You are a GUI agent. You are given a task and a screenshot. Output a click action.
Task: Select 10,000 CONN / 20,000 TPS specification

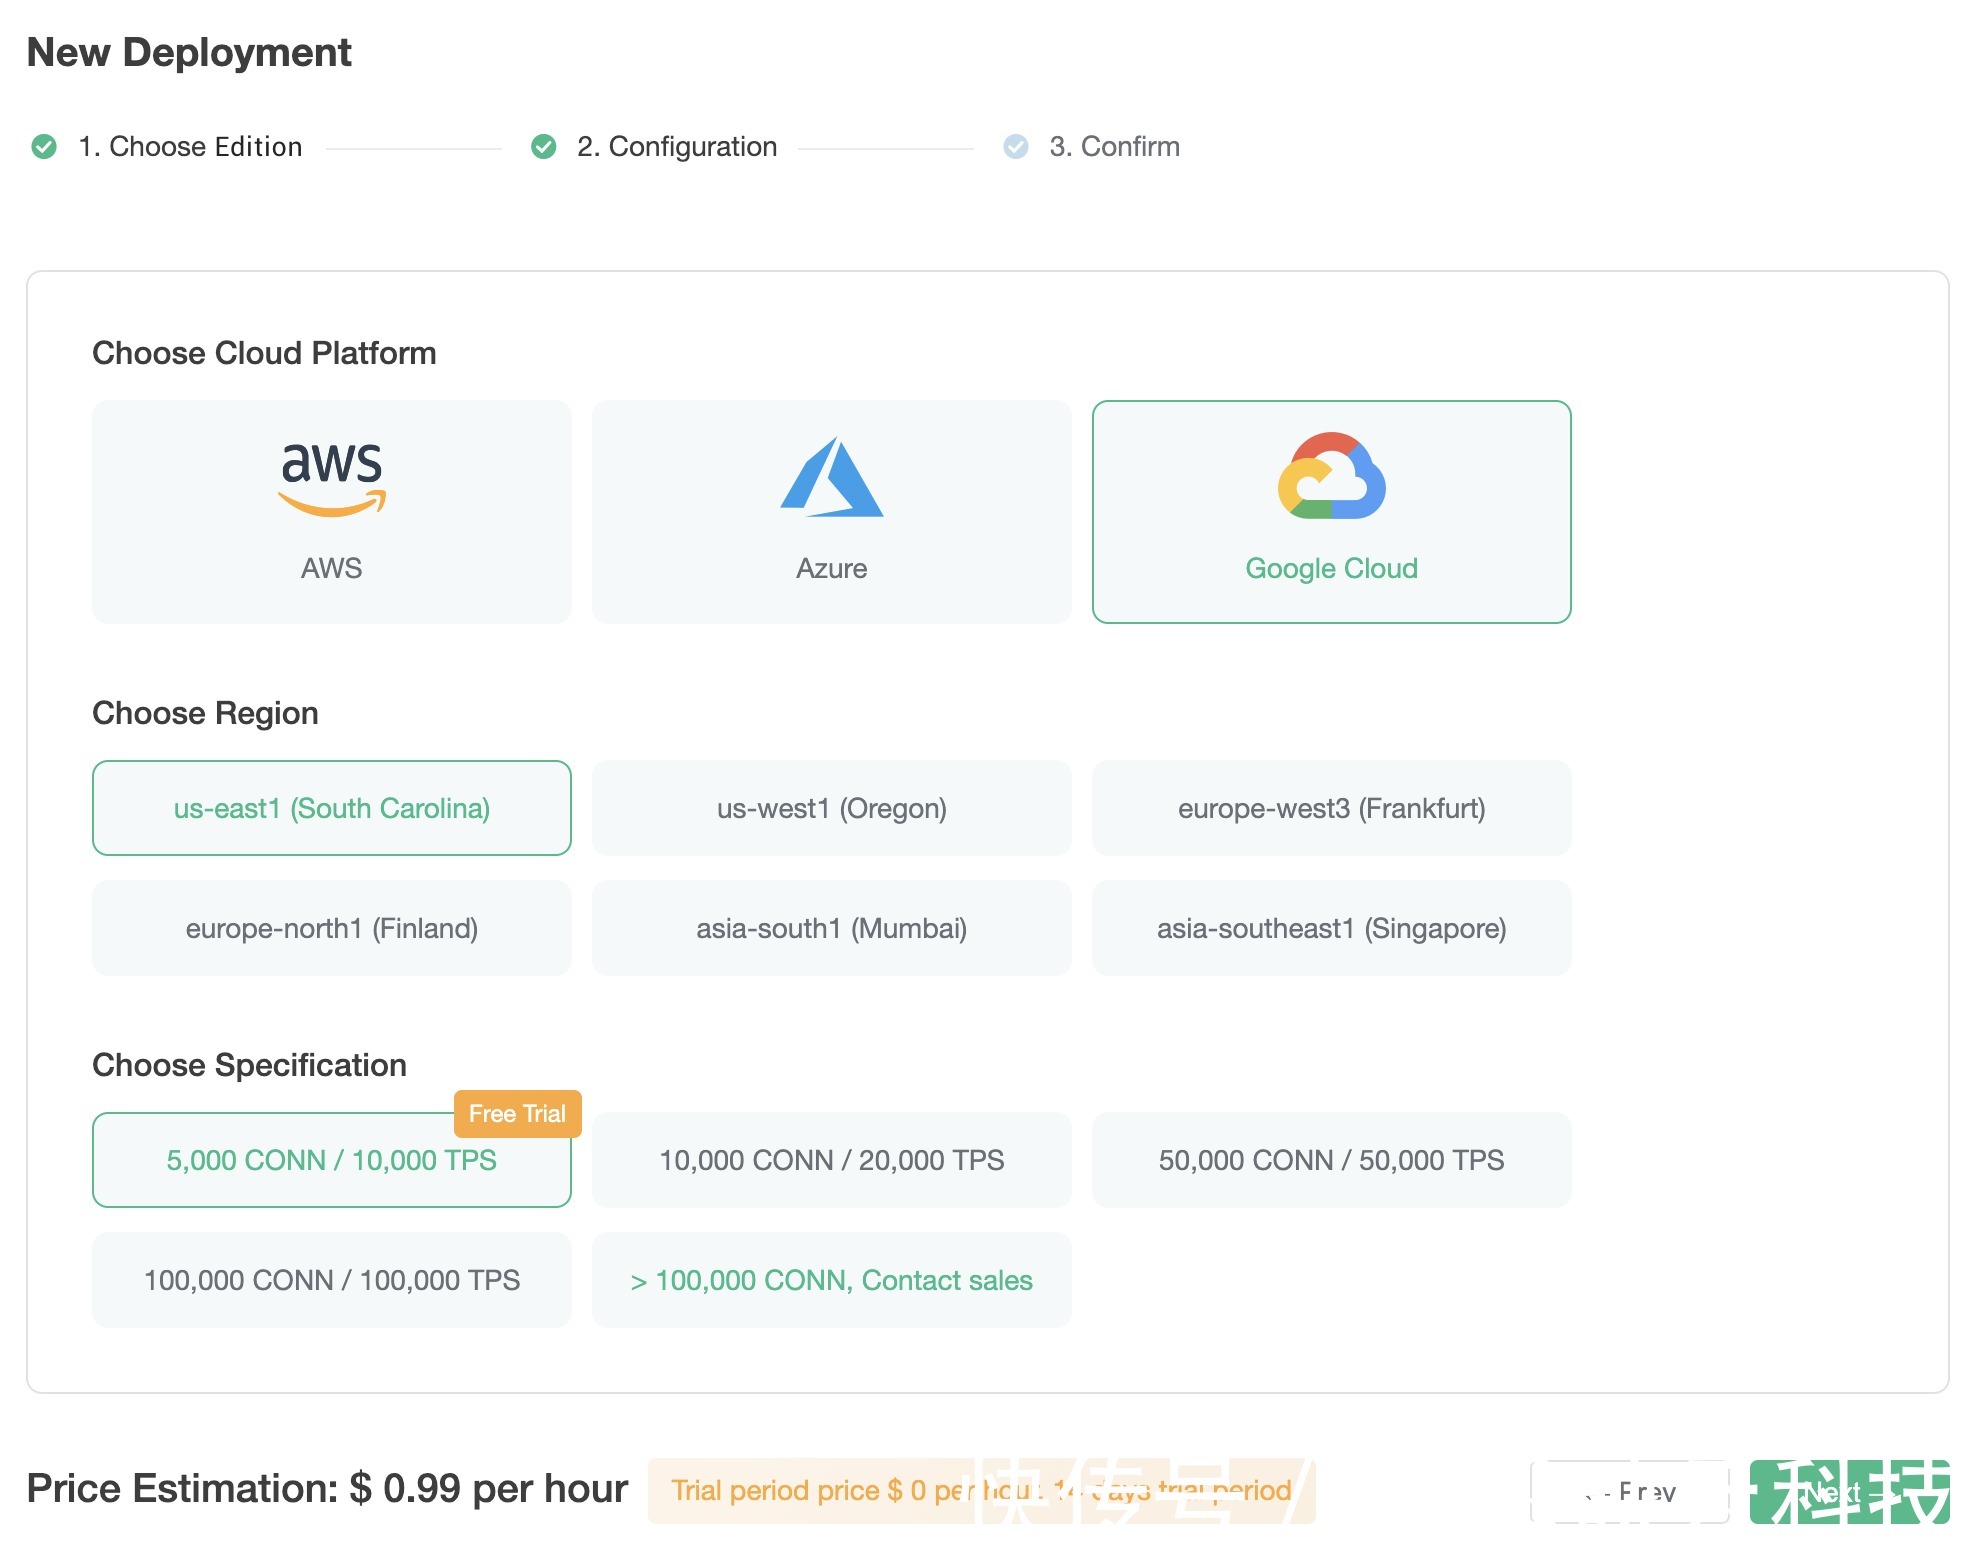(831, 1160)
